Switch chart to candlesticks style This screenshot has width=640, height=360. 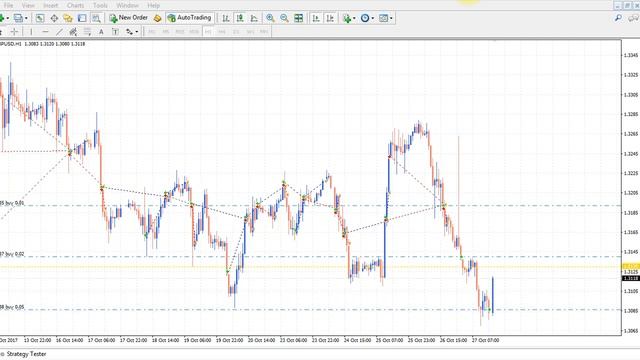coord(240,18)
